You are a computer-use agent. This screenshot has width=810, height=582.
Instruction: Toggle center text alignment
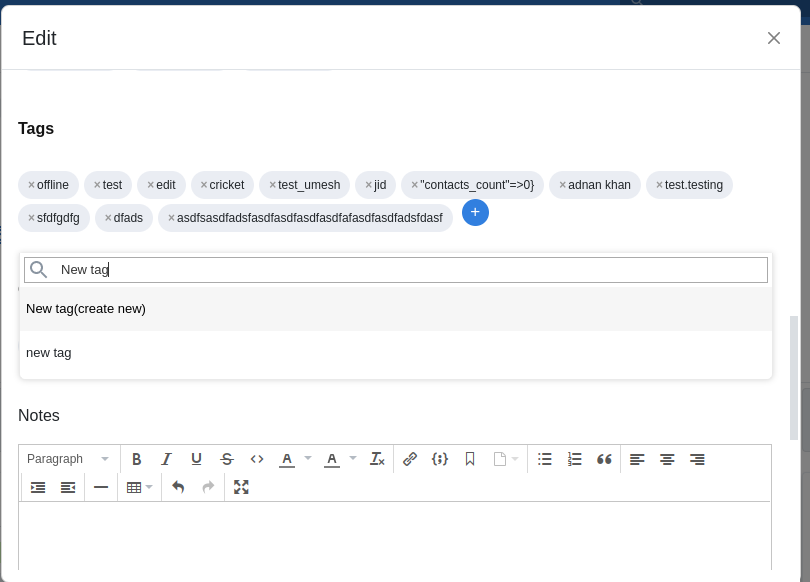667,459
